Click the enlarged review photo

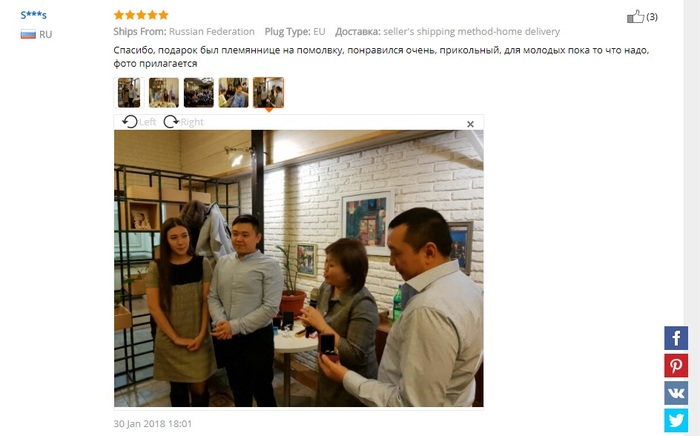click(299, 268)
